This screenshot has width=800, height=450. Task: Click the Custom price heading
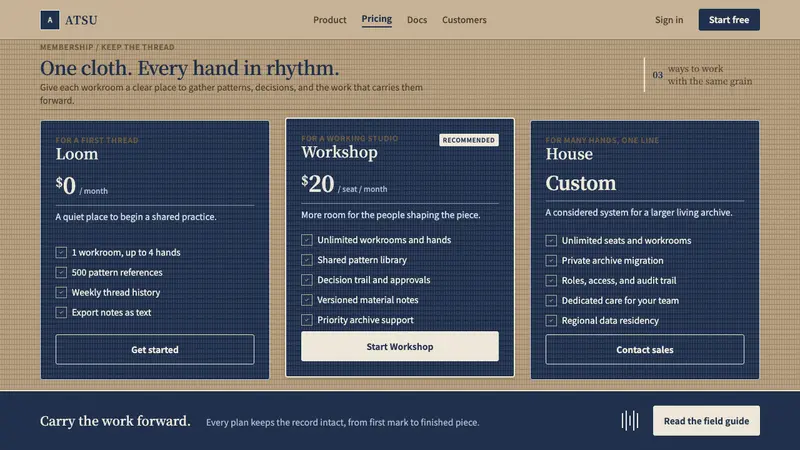581,183
